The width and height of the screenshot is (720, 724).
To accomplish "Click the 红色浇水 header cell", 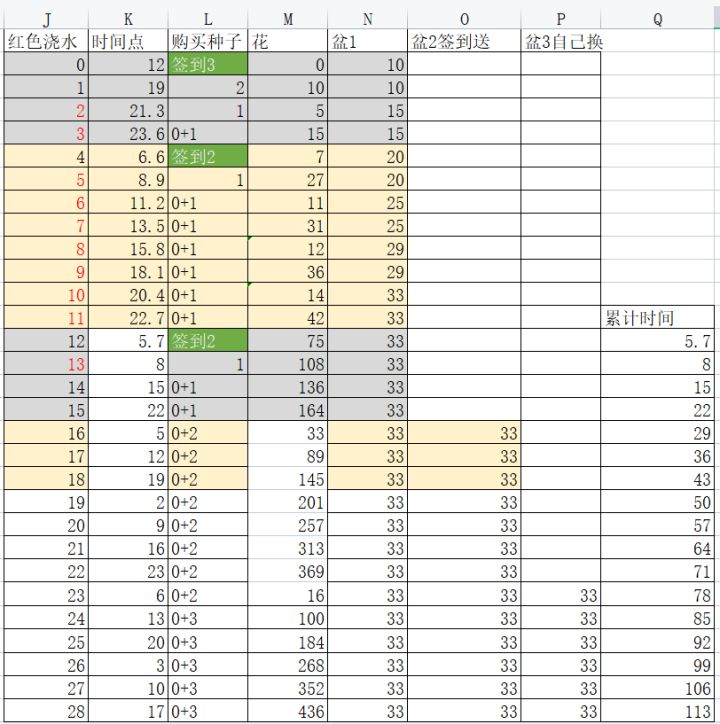I will pos(46,41).
